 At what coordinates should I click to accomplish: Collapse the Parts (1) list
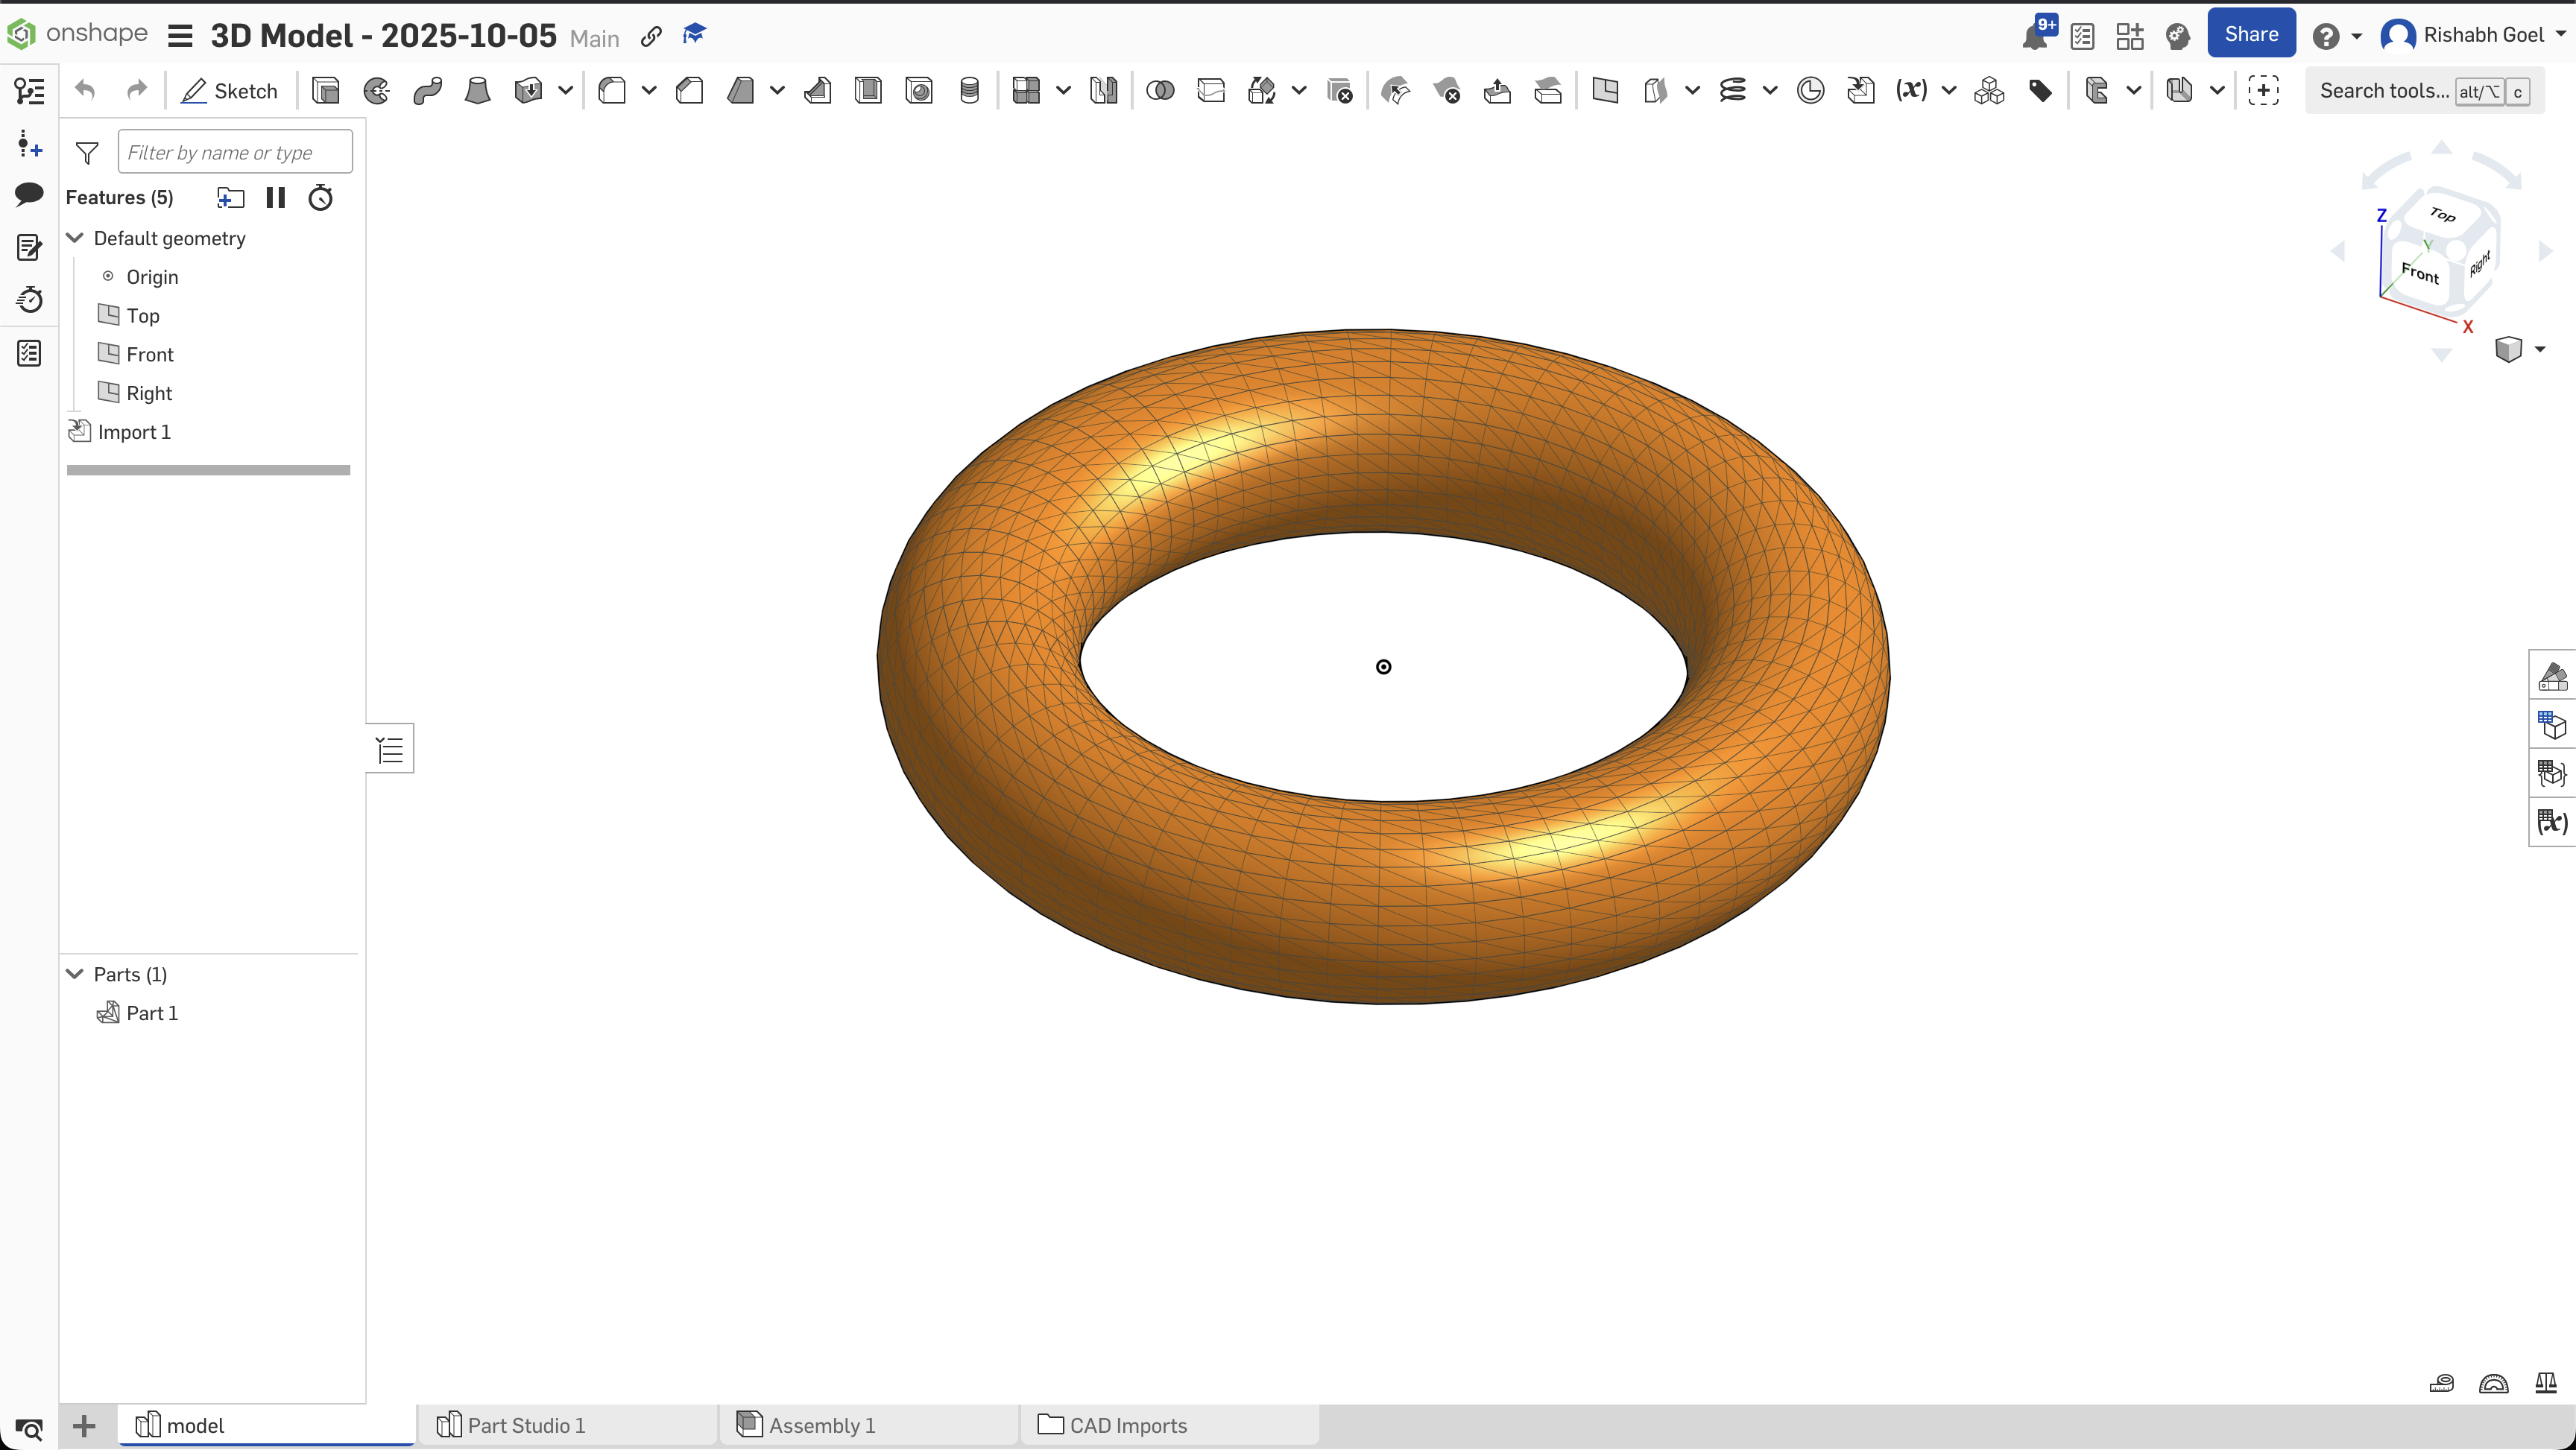(x=75, y=974)
